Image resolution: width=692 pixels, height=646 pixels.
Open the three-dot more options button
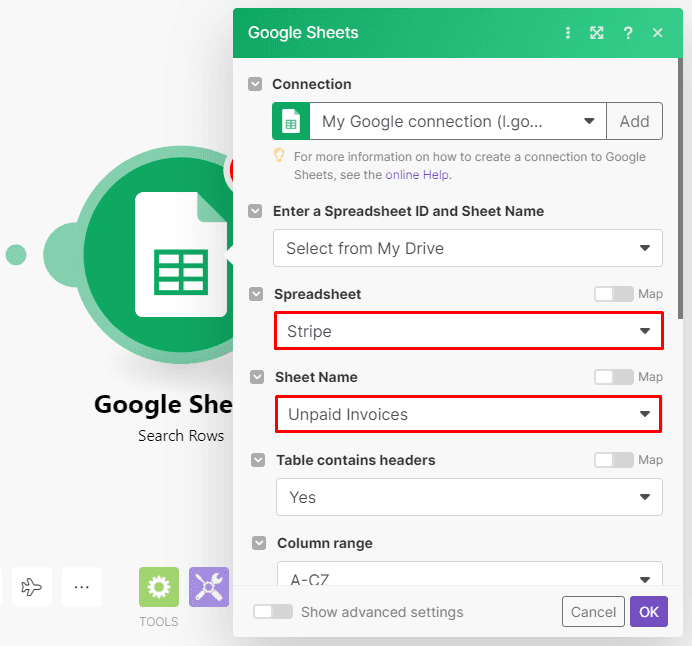82,588
